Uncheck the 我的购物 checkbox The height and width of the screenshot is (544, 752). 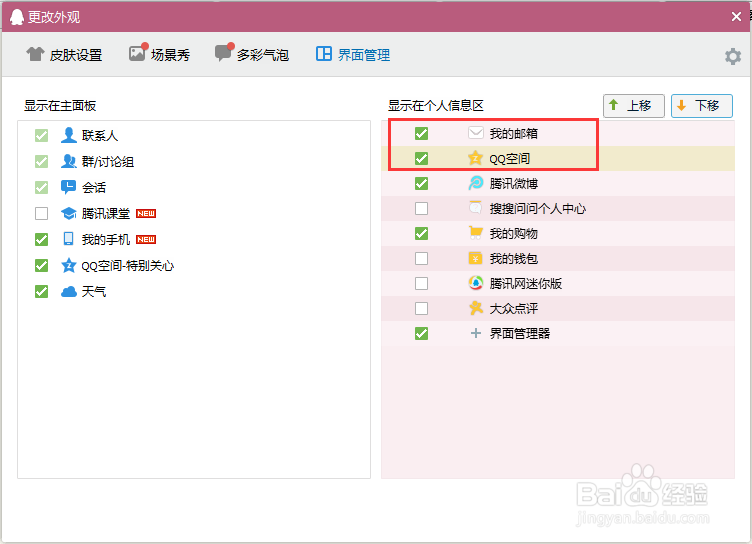pos(422,234)
